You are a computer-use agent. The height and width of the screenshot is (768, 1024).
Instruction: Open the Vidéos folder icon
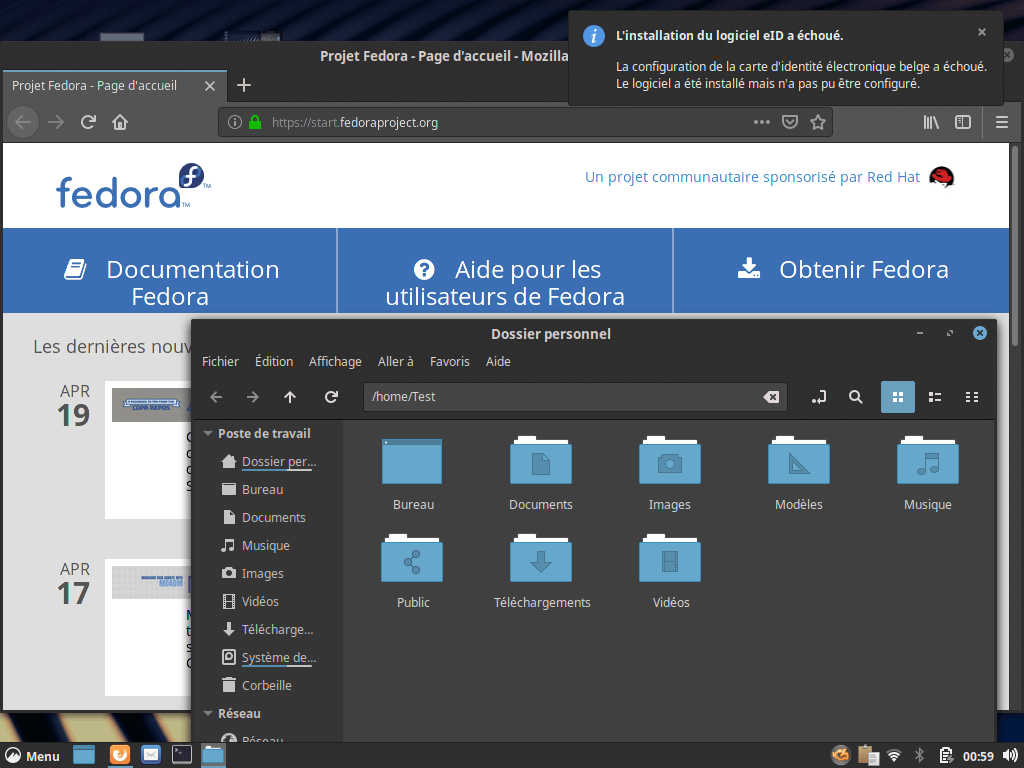670,559
